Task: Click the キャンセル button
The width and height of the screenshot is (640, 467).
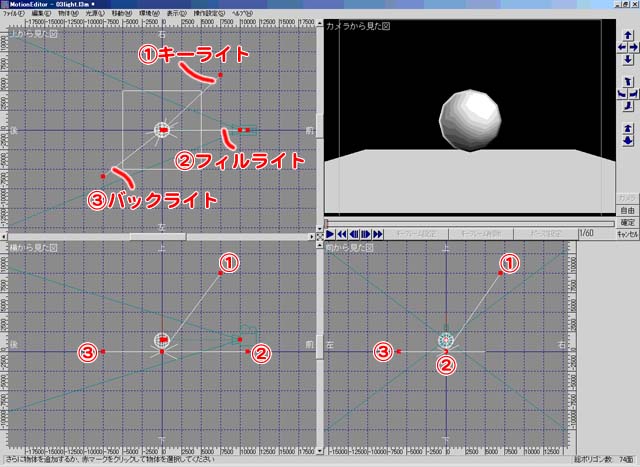Action: coord(627,233)
